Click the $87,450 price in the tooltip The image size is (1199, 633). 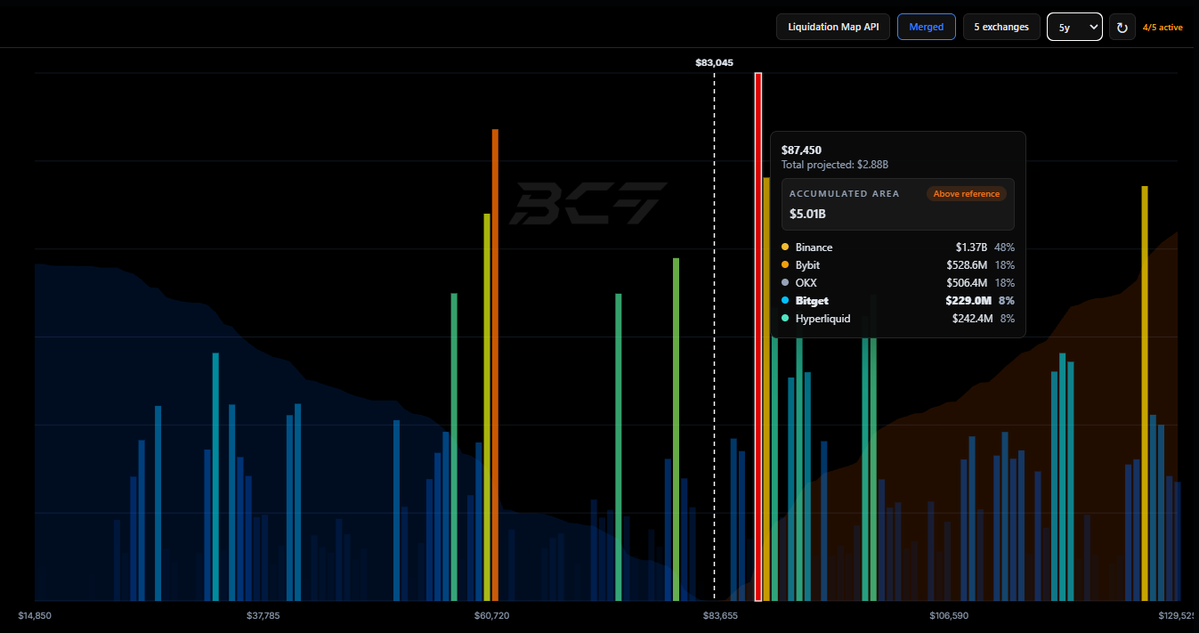click(x=801, y=150)
